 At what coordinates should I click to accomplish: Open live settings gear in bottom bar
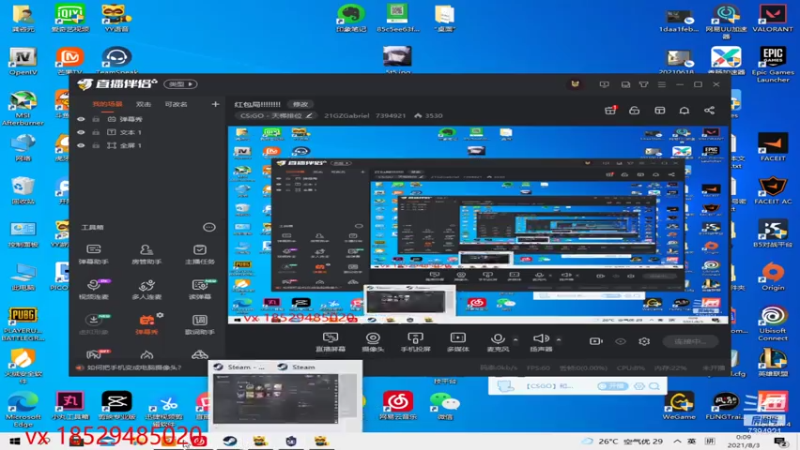(644, 341)
